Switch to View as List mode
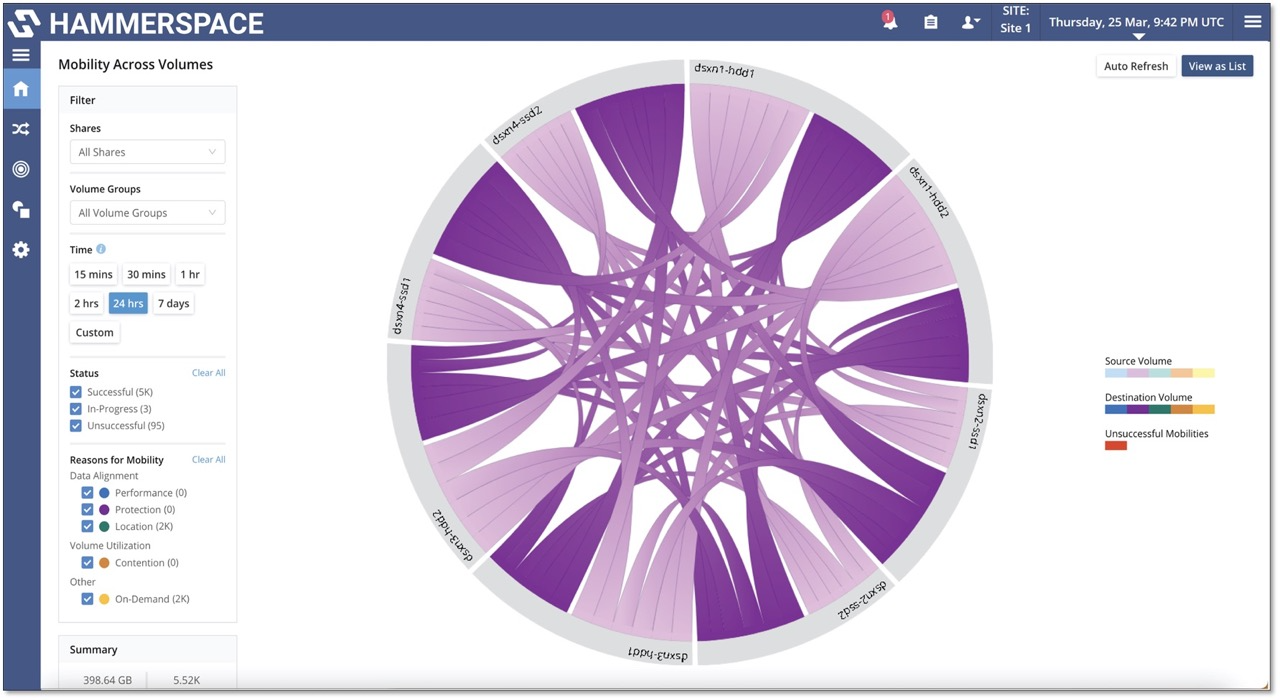 coord(1217,66)
